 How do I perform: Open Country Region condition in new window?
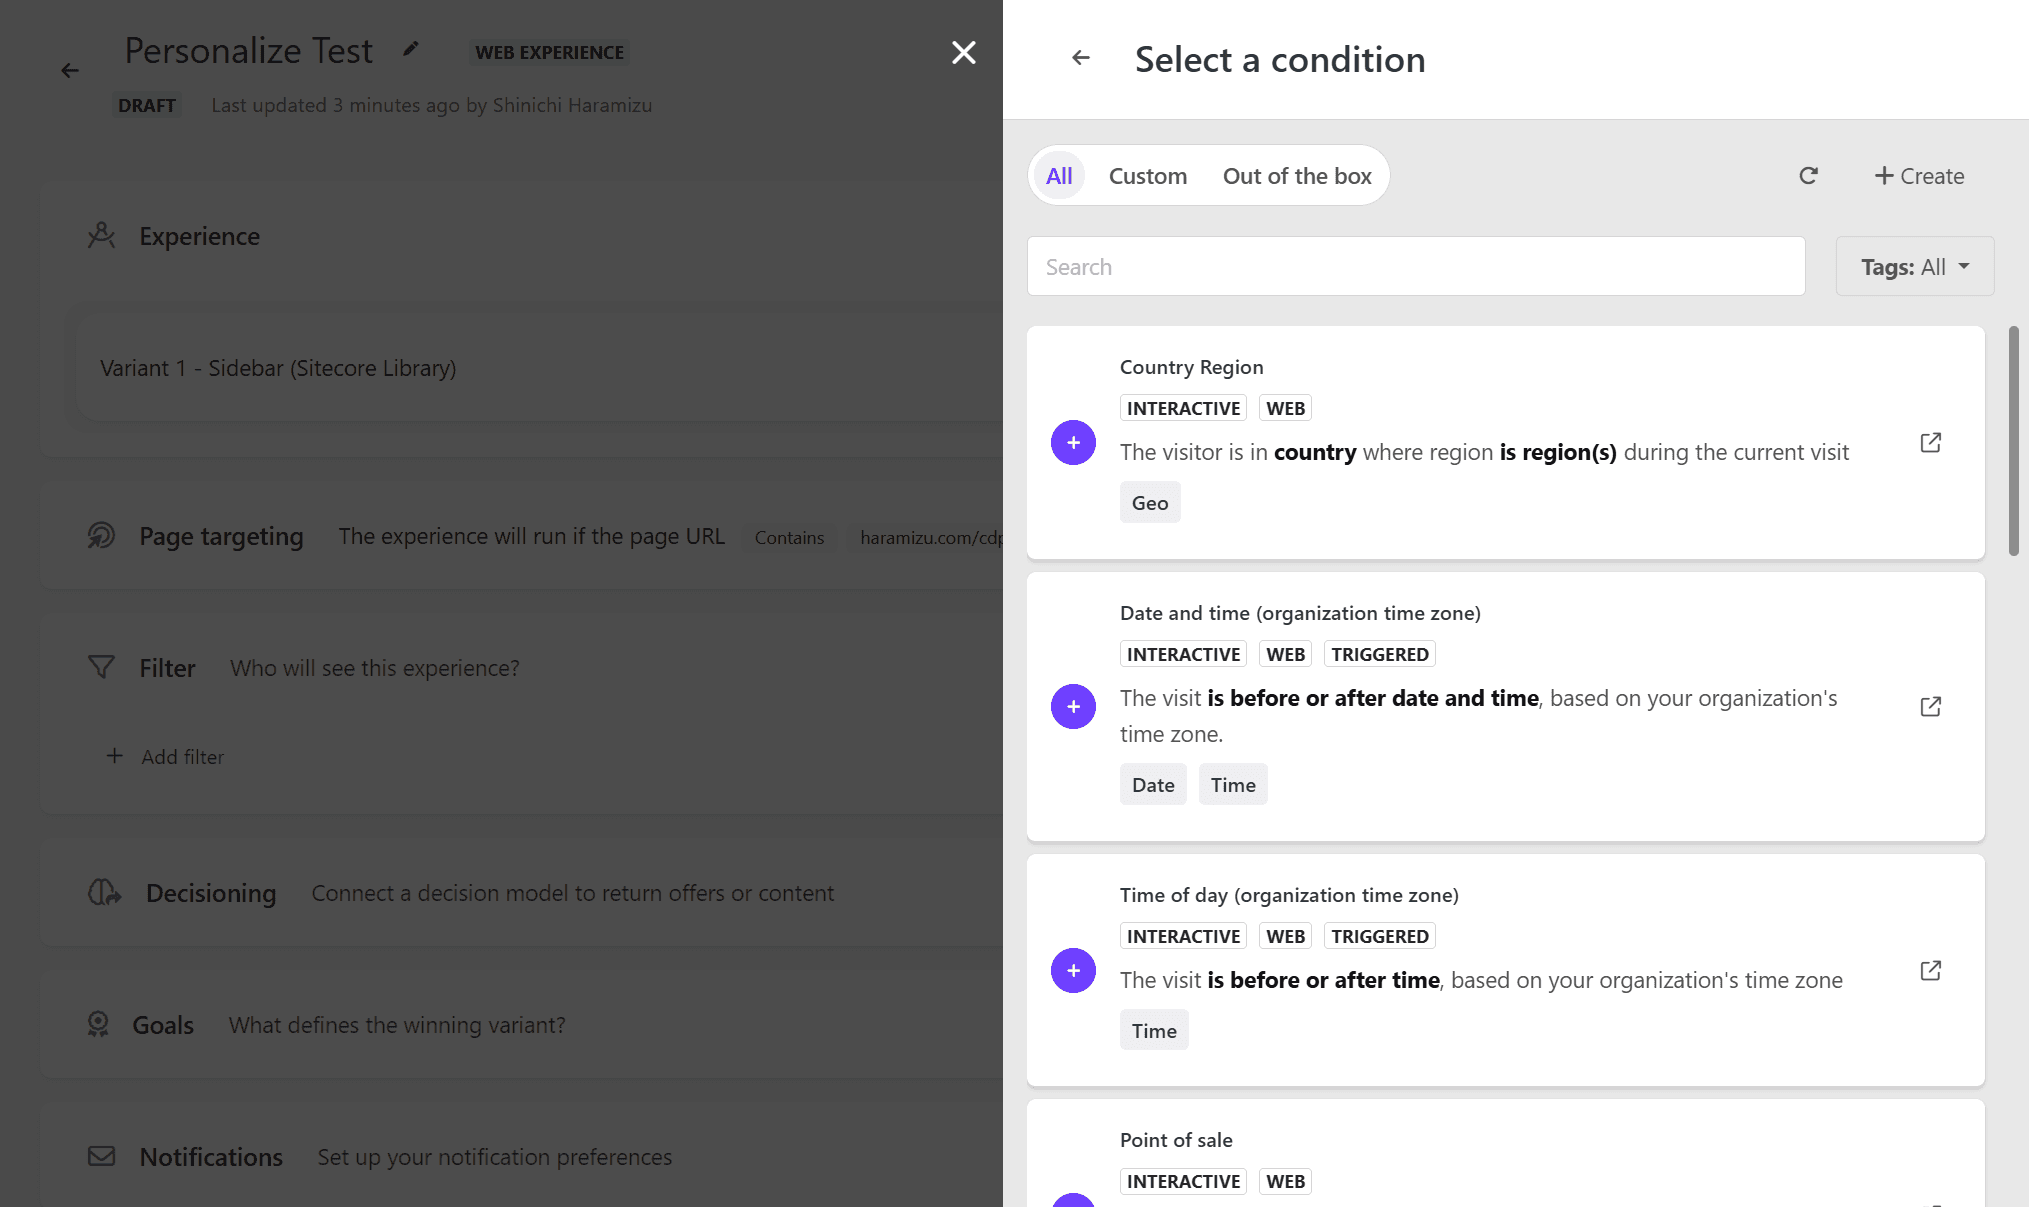click(x=1930, y=442)
